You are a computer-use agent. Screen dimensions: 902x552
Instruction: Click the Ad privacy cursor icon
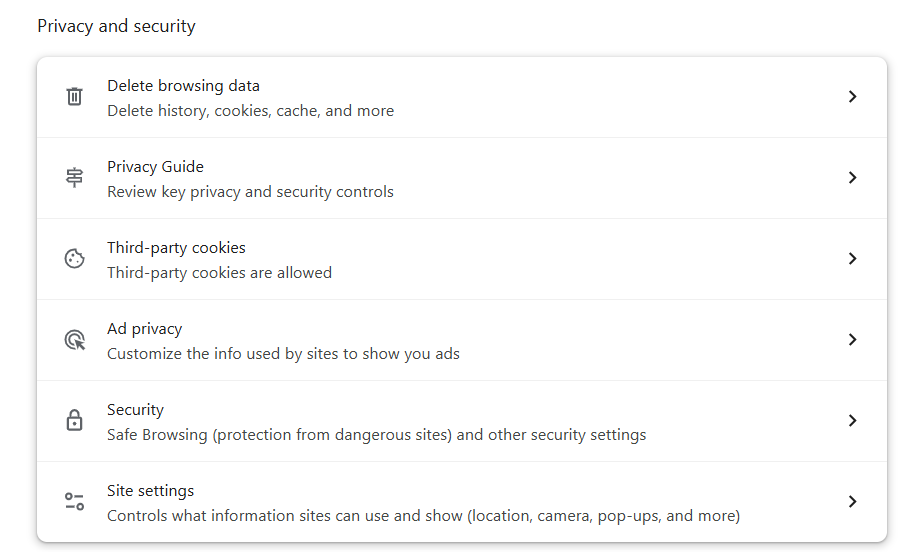tap(74, 340)
